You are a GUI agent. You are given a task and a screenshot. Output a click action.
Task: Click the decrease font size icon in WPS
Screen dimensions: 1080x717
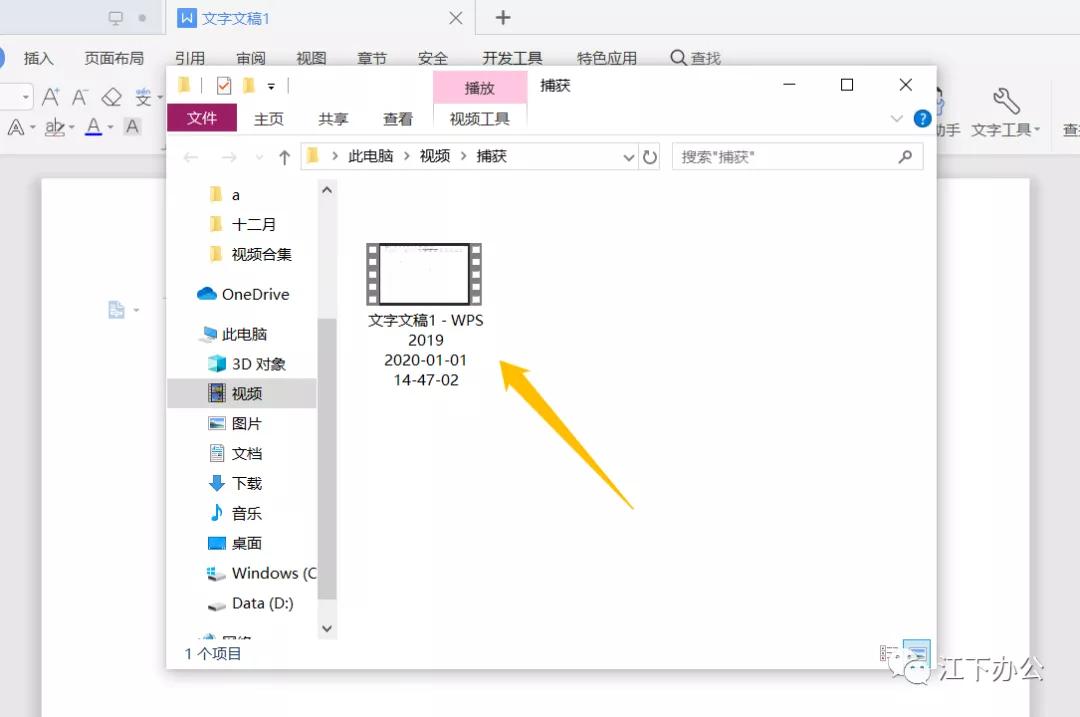[x=80, y=97]
